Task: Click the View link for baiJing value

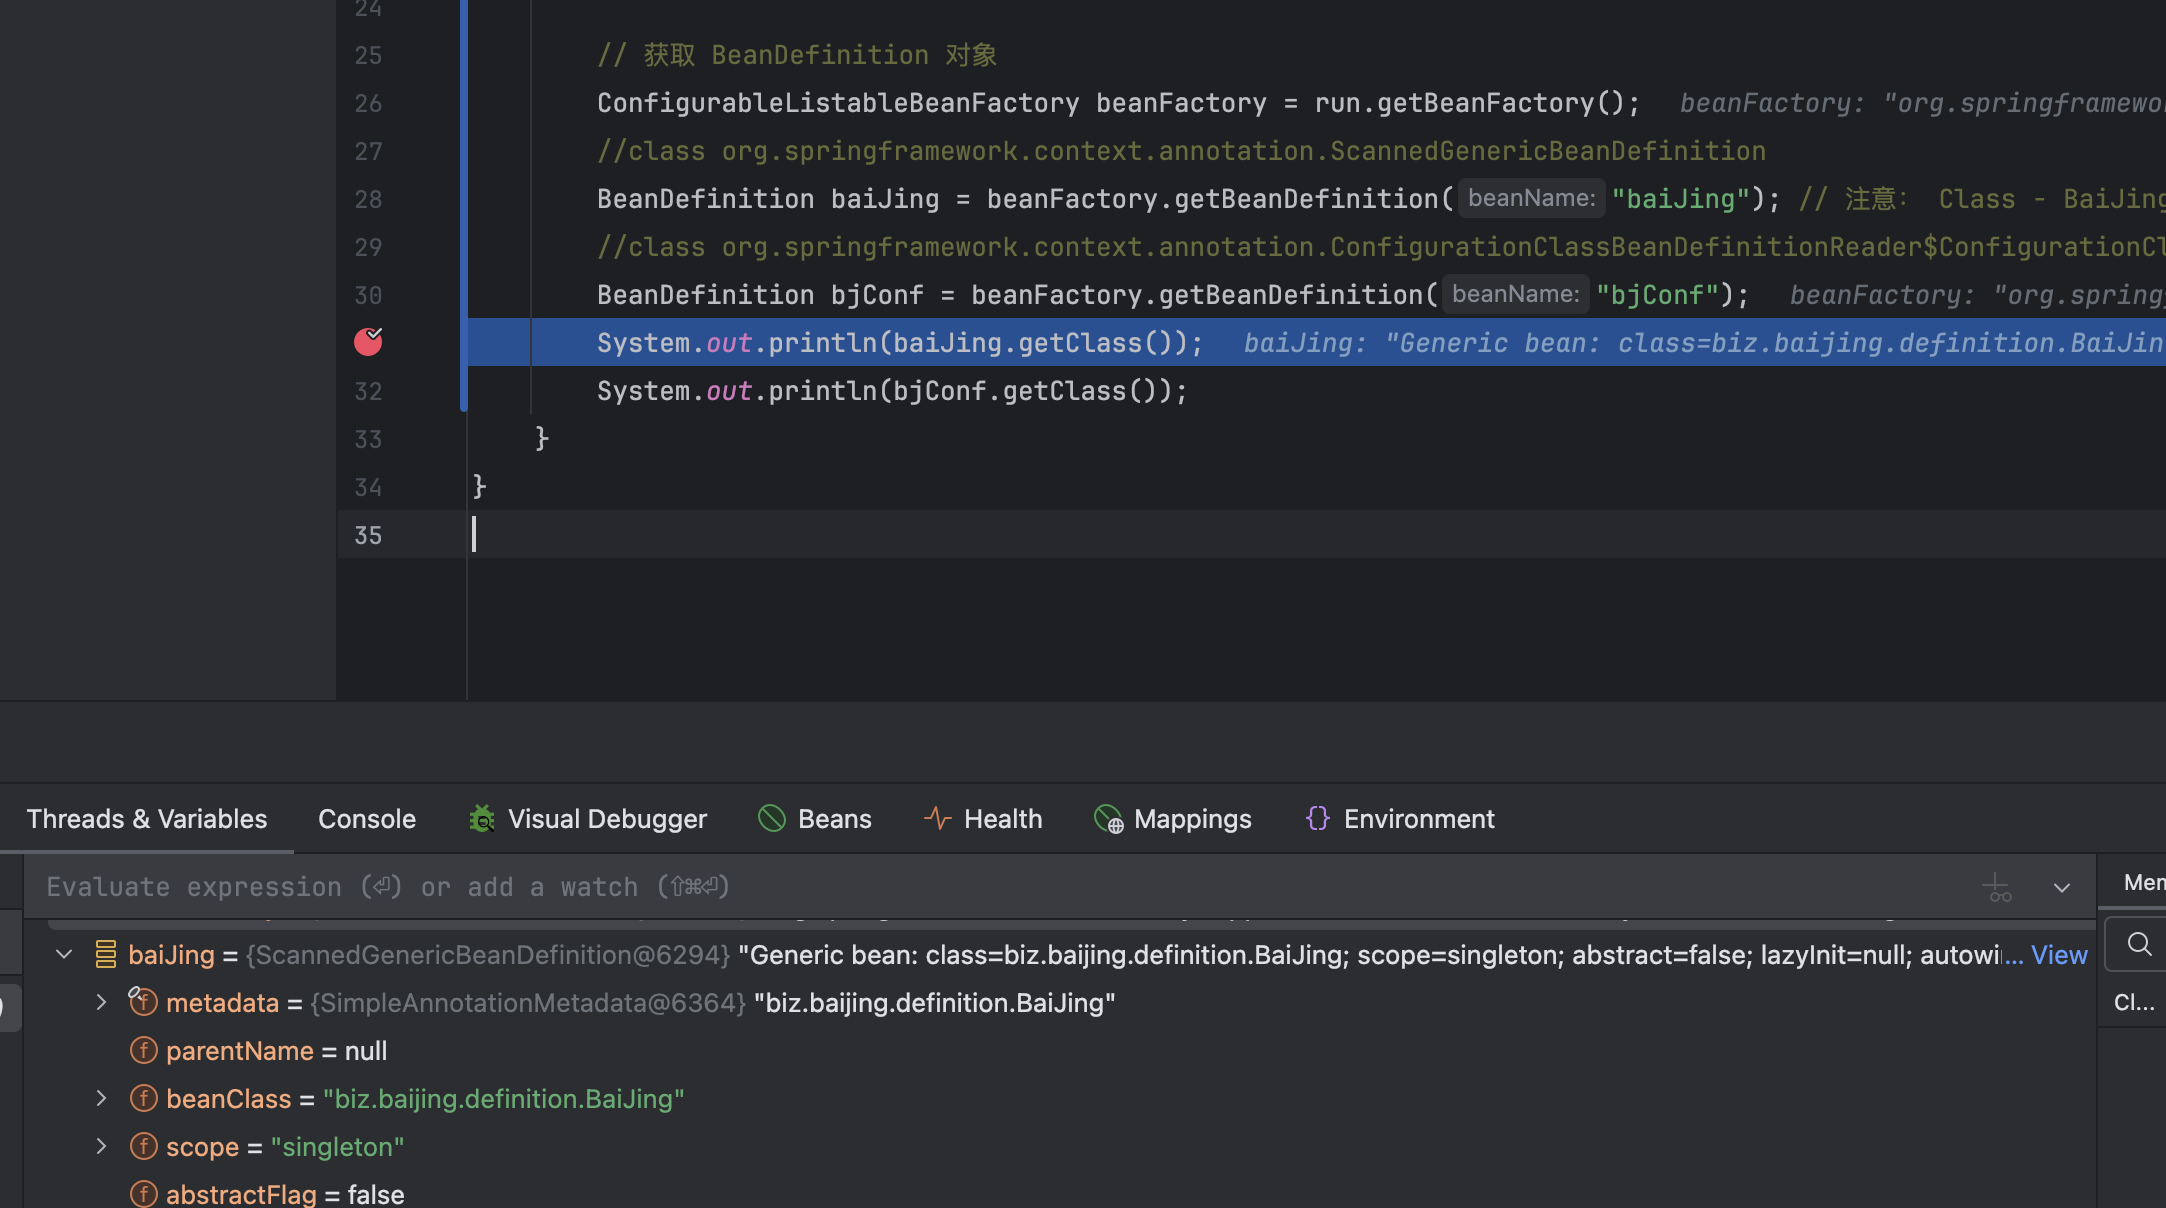Action: click(x=2058, y=955)
